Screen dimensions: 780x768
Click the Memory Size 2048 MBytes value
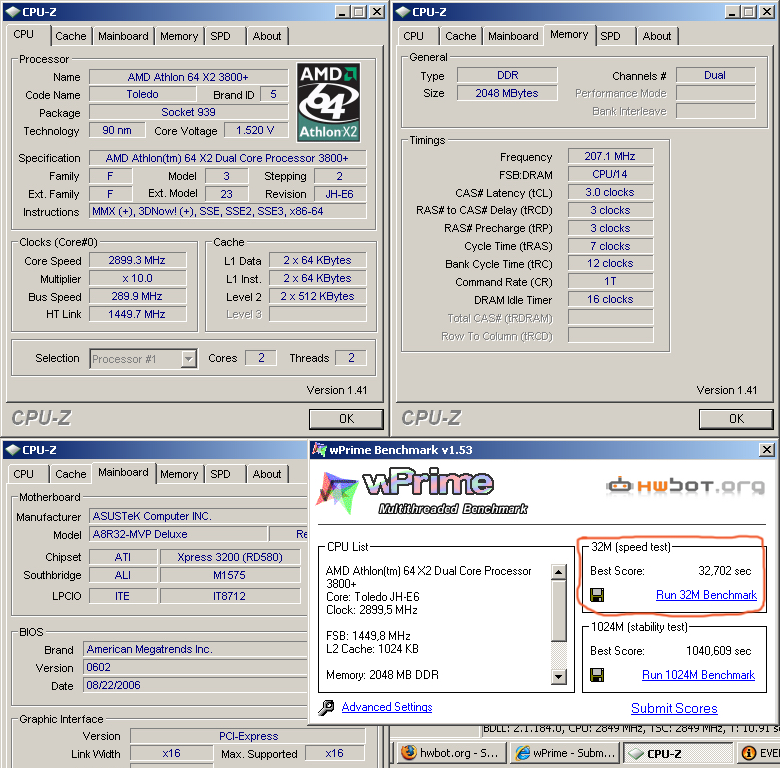(x=507, y=93)
